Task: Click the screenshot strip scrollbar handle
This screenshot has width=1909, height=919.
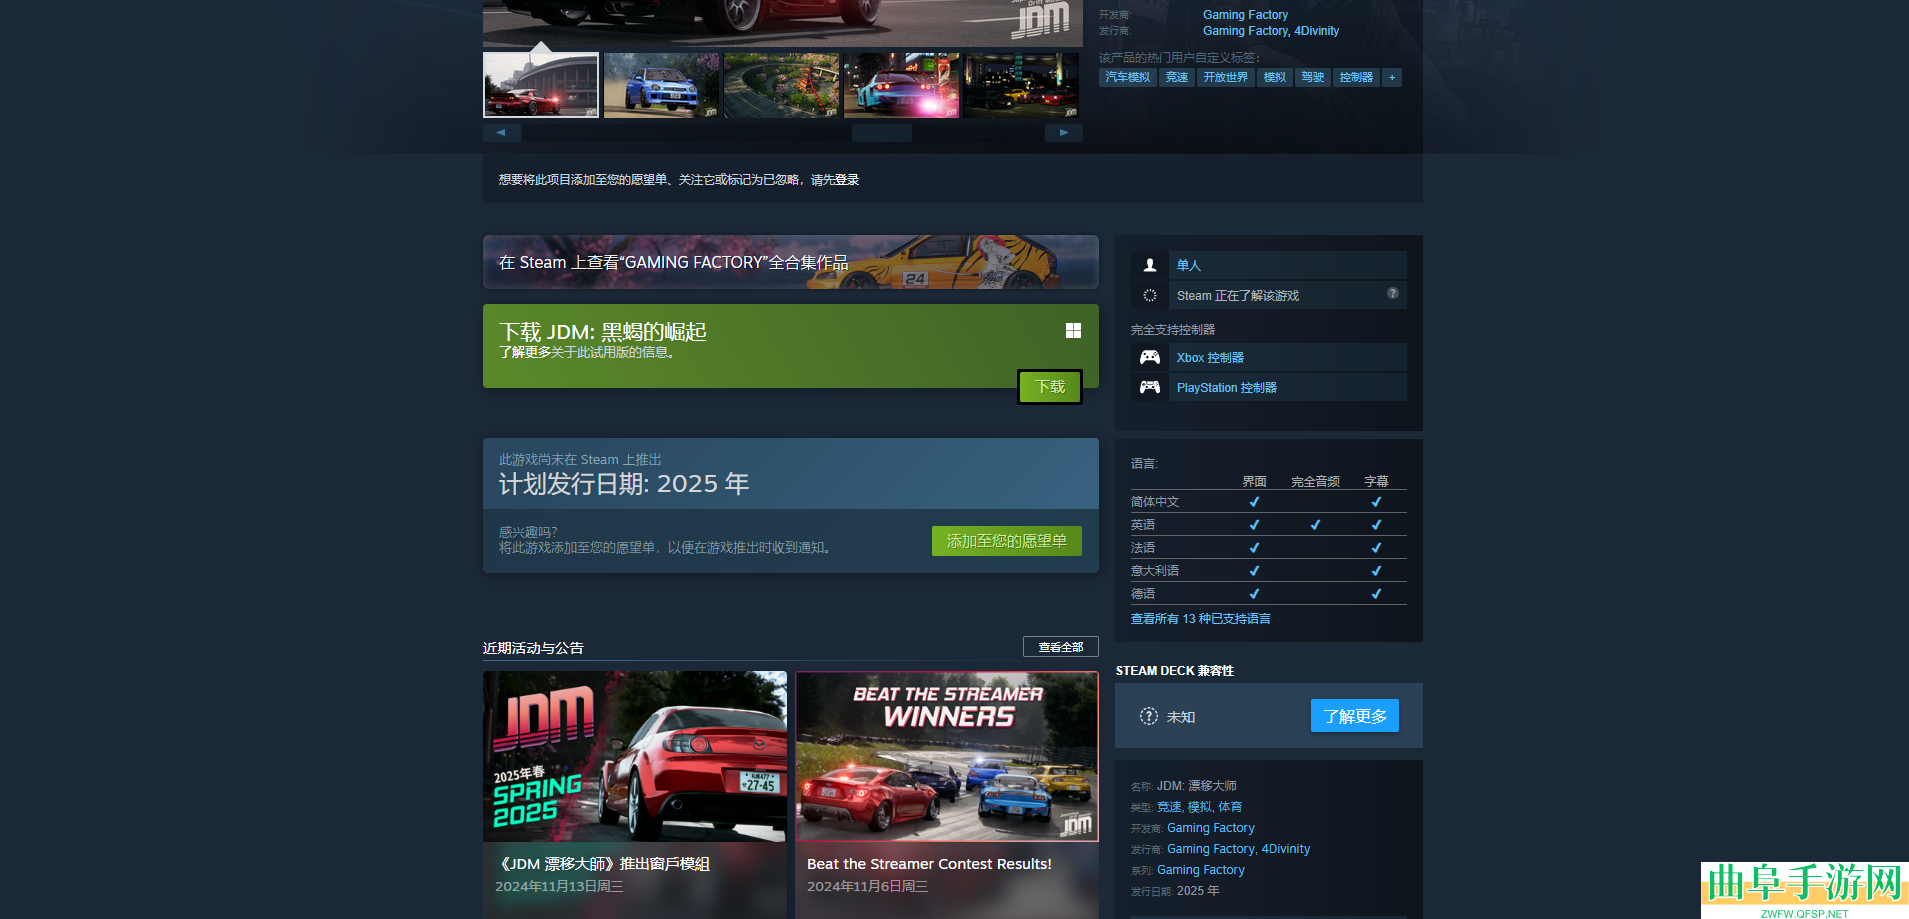Action: tap(881, 133)
